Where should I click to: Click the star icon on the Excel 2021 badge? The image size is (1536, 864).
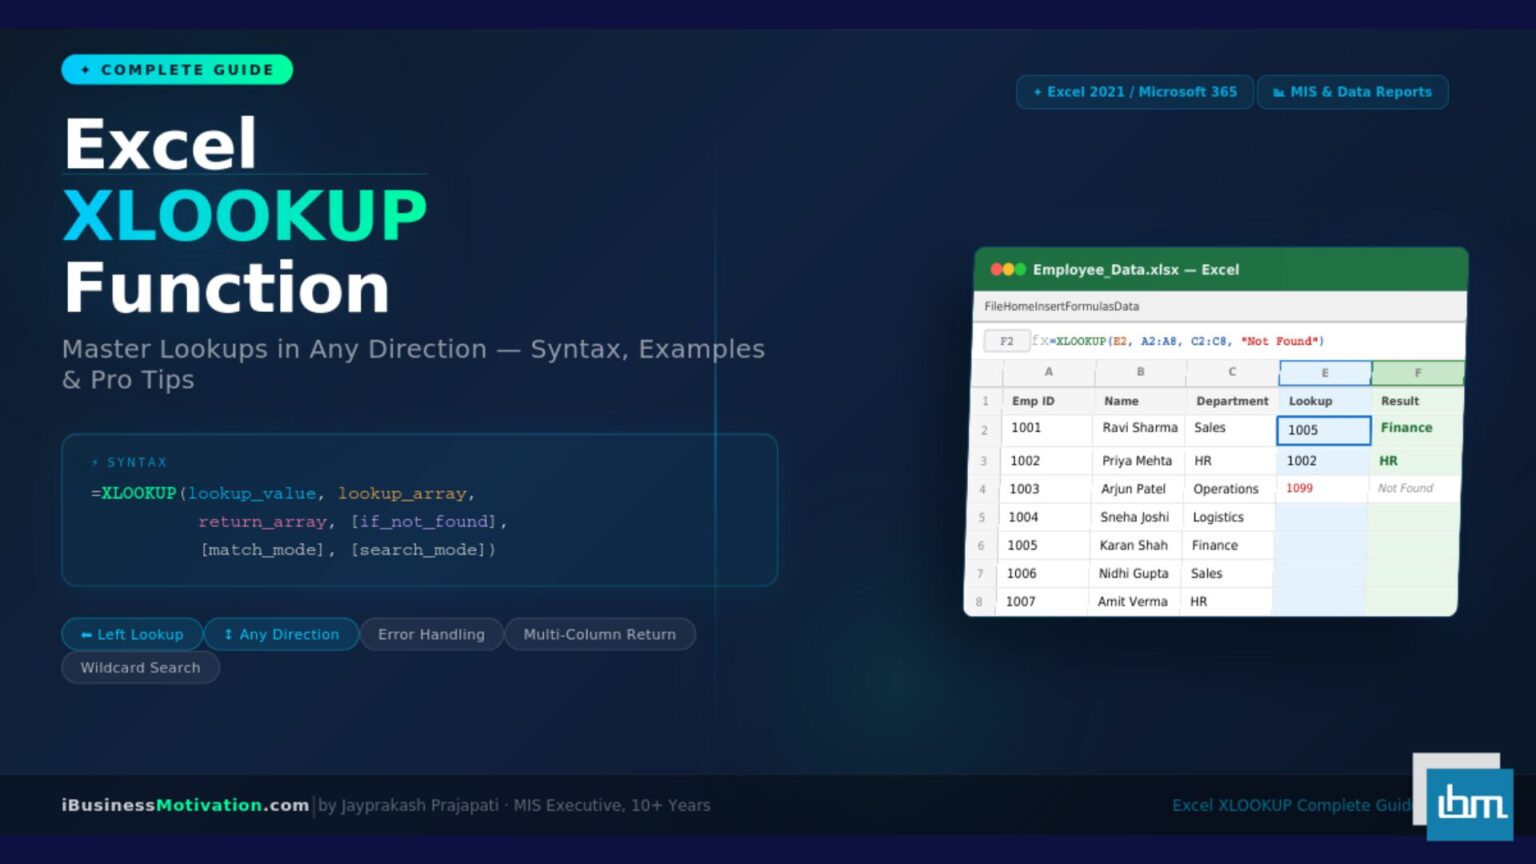click(1037, 91)
